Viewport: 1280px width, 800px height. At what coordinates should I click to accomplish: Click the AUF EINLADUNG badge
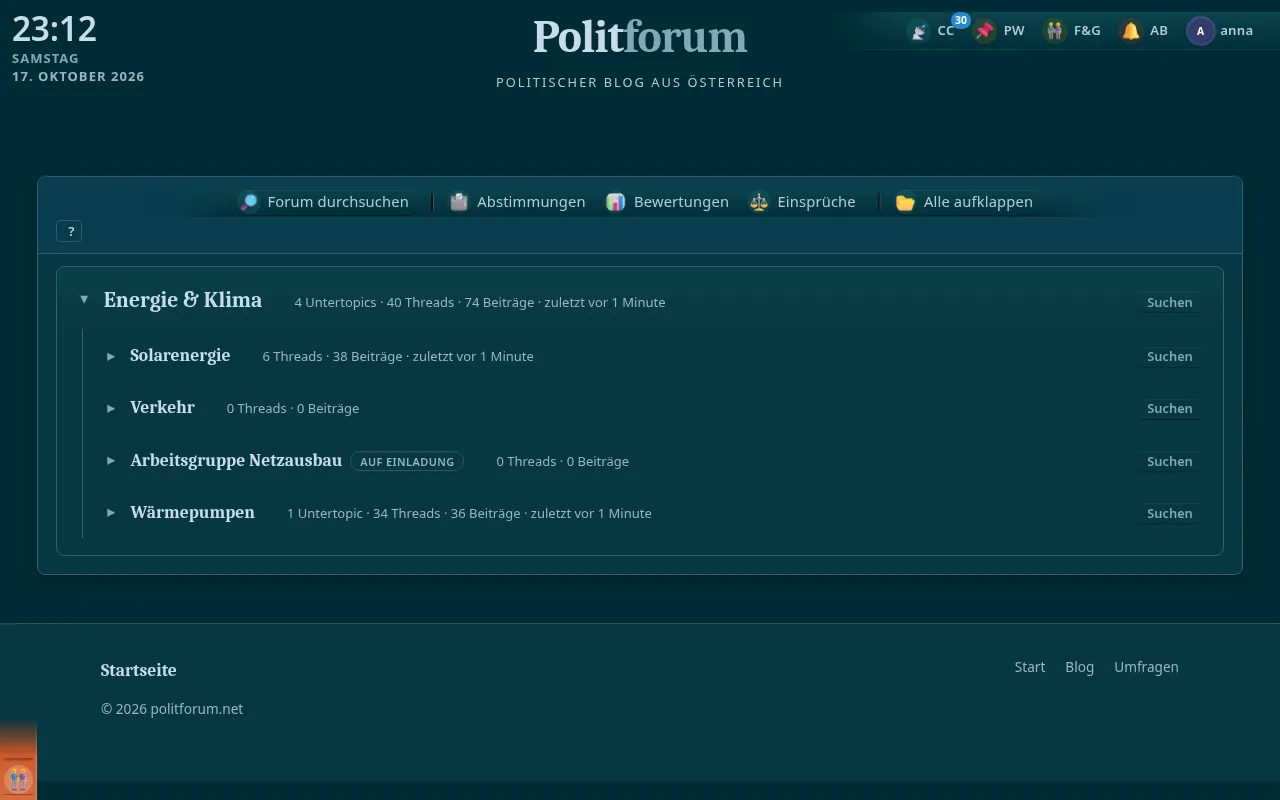407,461
